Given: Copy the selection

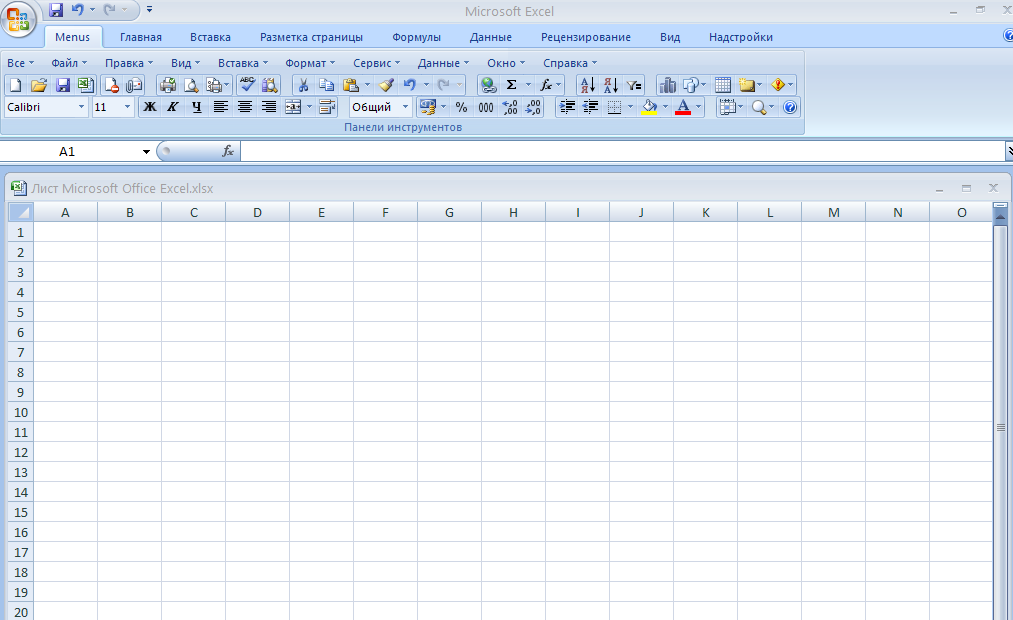Looking at the screenshot, I should (327, 85).
